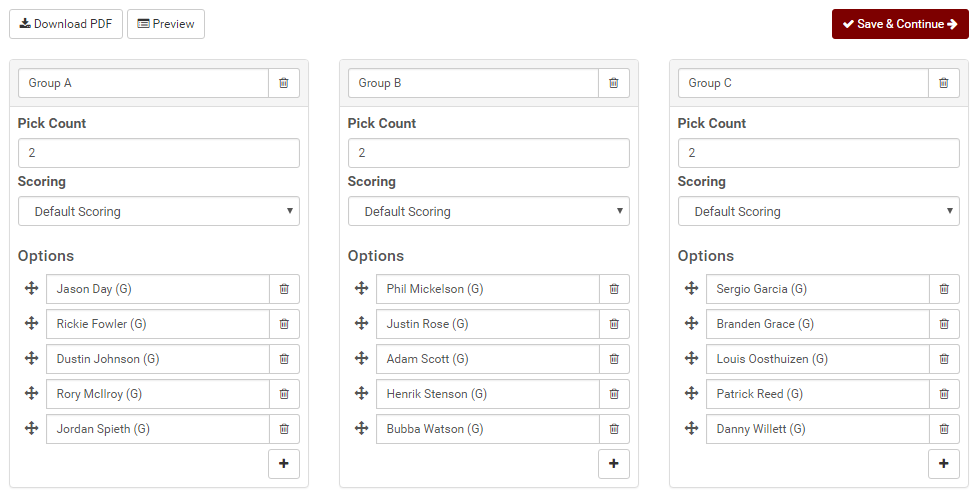Edit the Group B name field
The image size is (978, 497).
coord(473,83)
